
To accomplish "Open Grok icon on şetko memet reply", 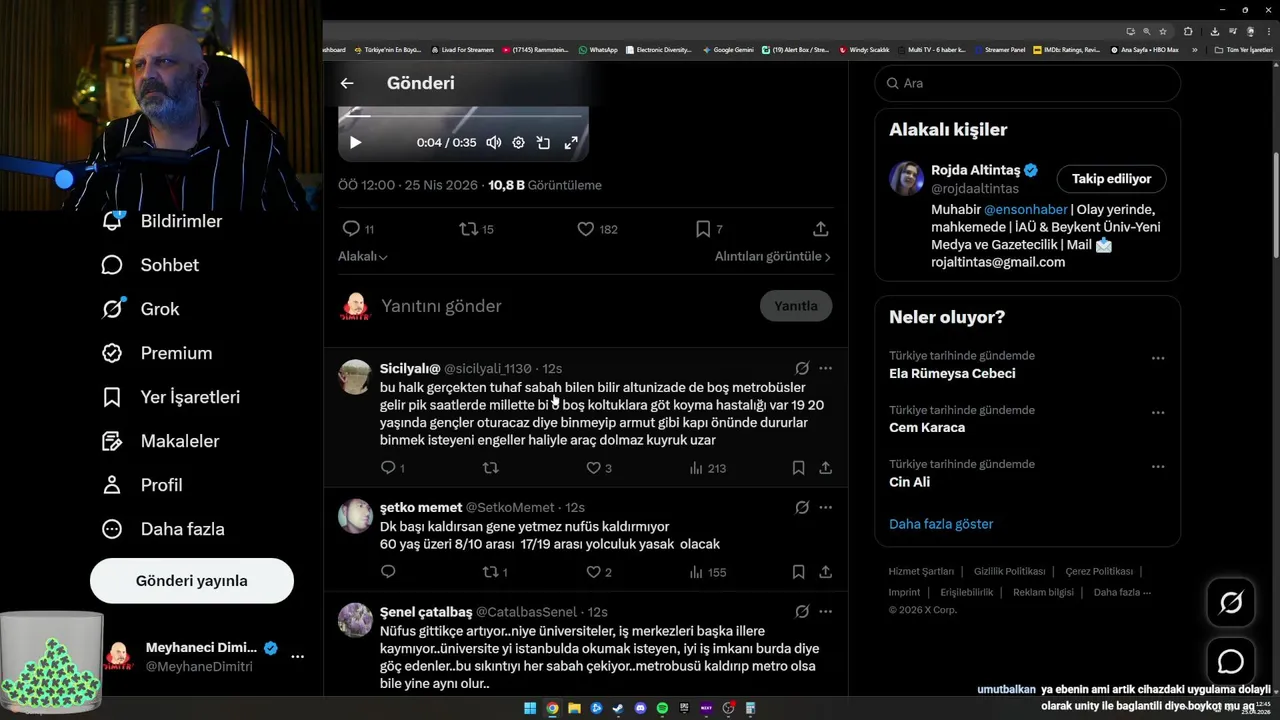I will 802,507.
